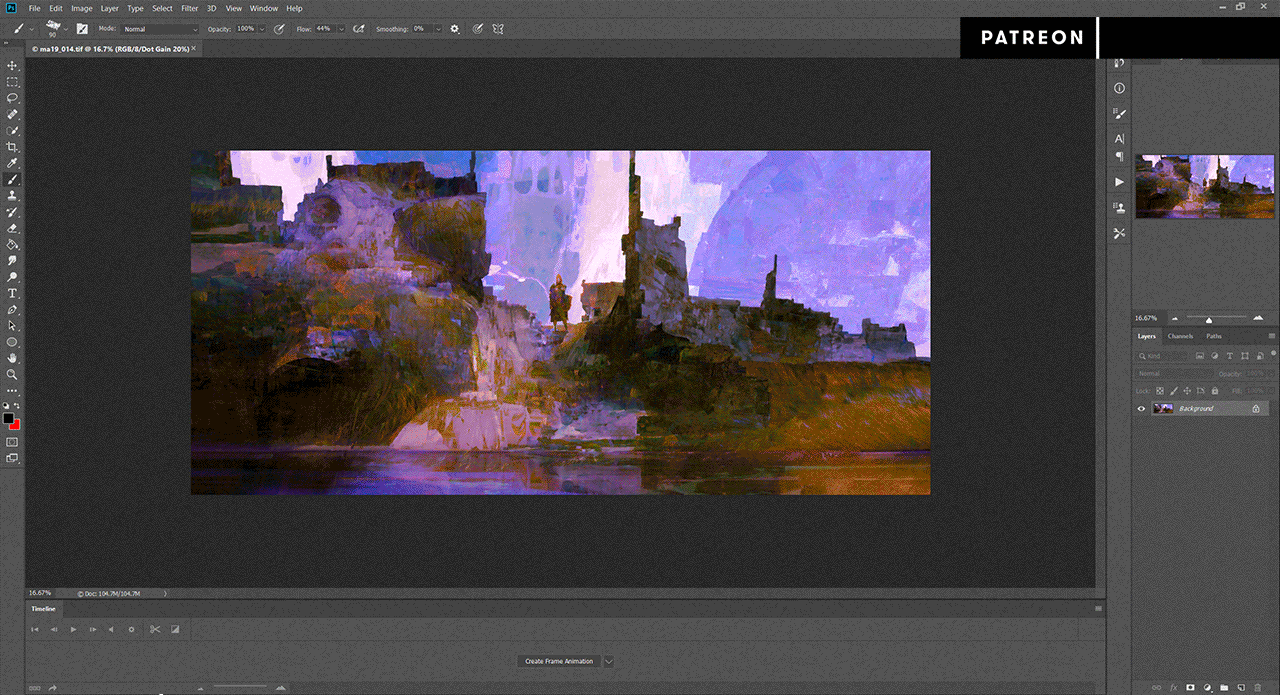Screen dimensions: 1280x695
Task: Click the Navigator preview thumbnail
Action: tap(1203, 186)
